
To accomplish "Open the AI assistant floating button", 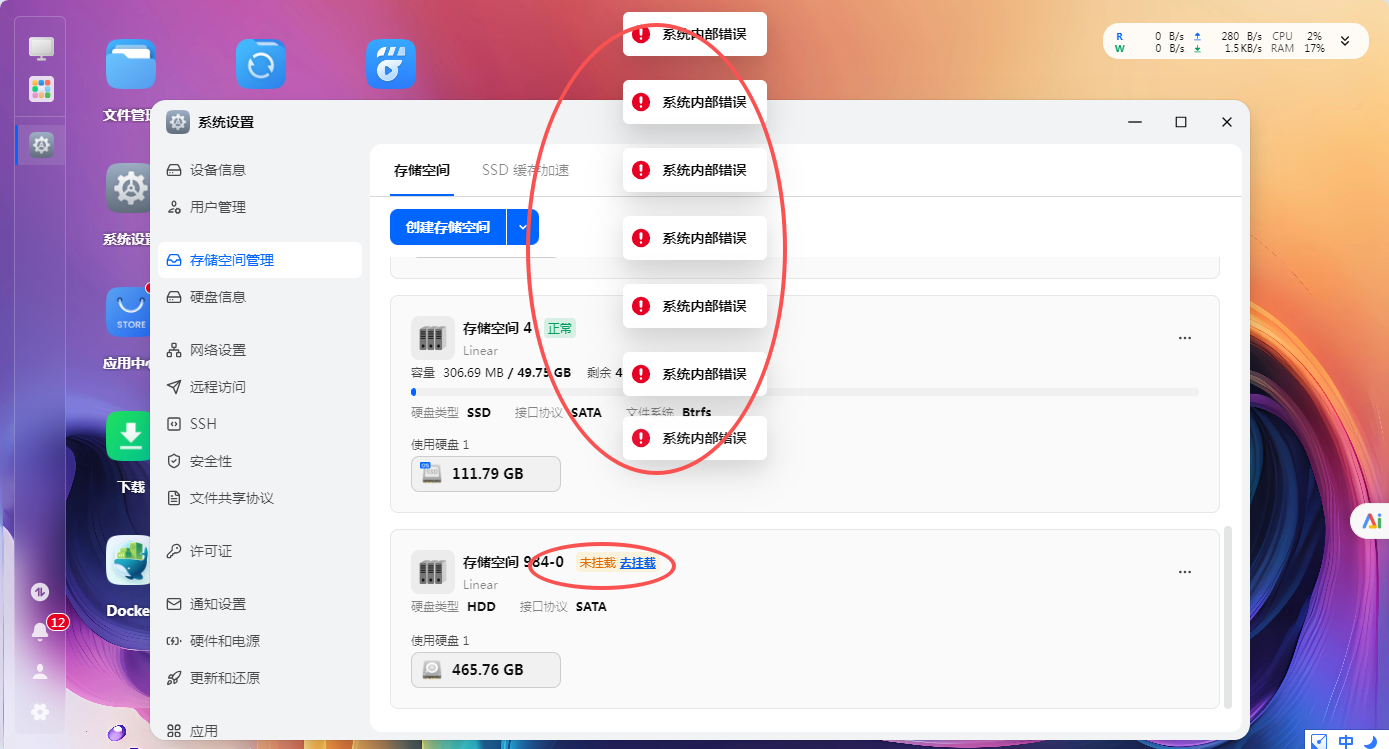I will 1372,520.
